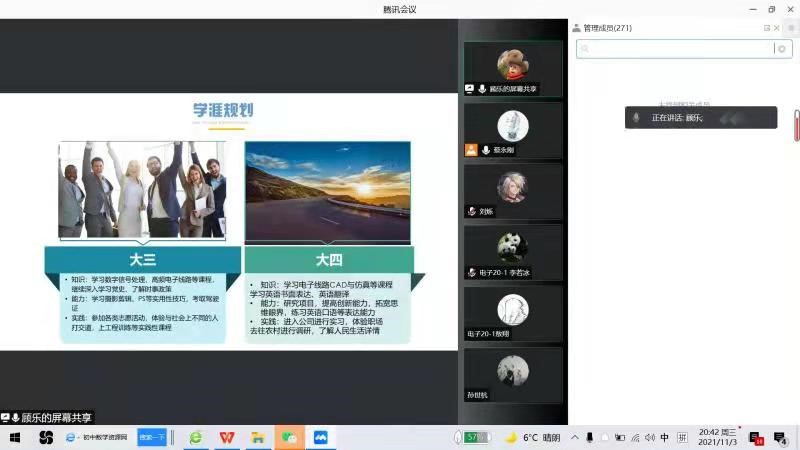Screen dimensions: 800x450
Task: Clear the member search box
Action: (x=781, y=48)
